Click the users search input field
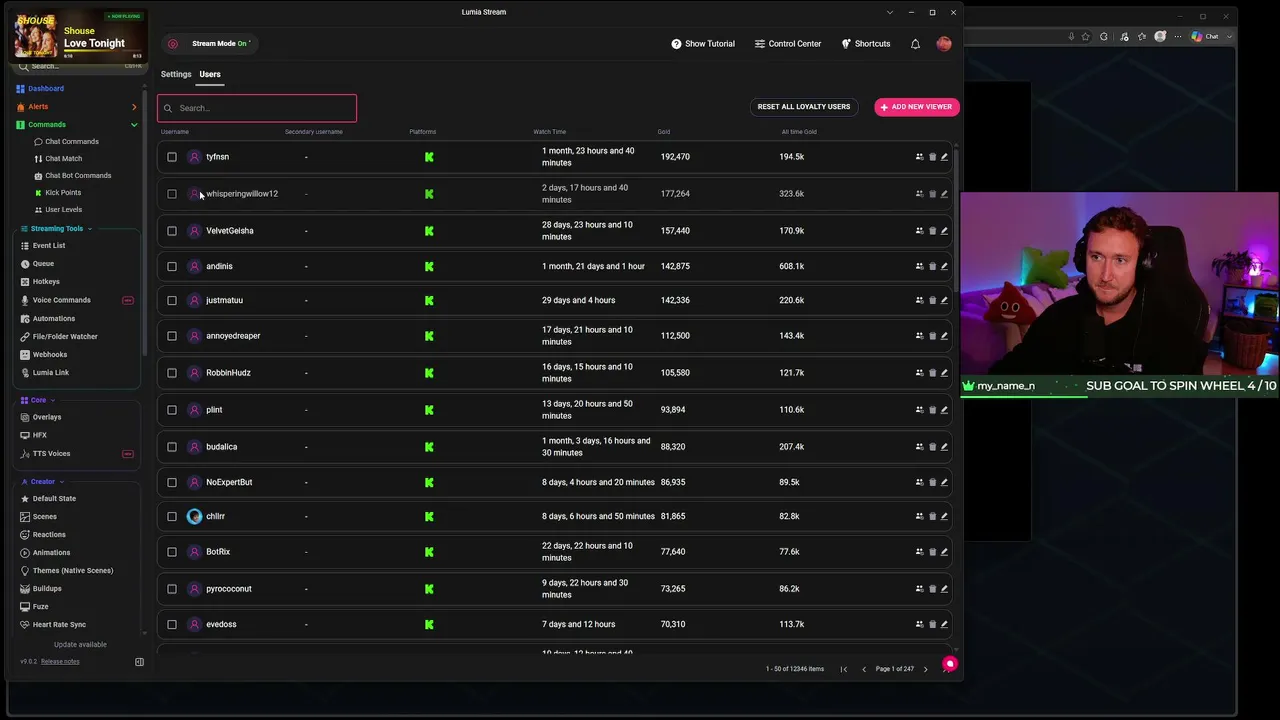1280x720 pixels. coord(257,108)
